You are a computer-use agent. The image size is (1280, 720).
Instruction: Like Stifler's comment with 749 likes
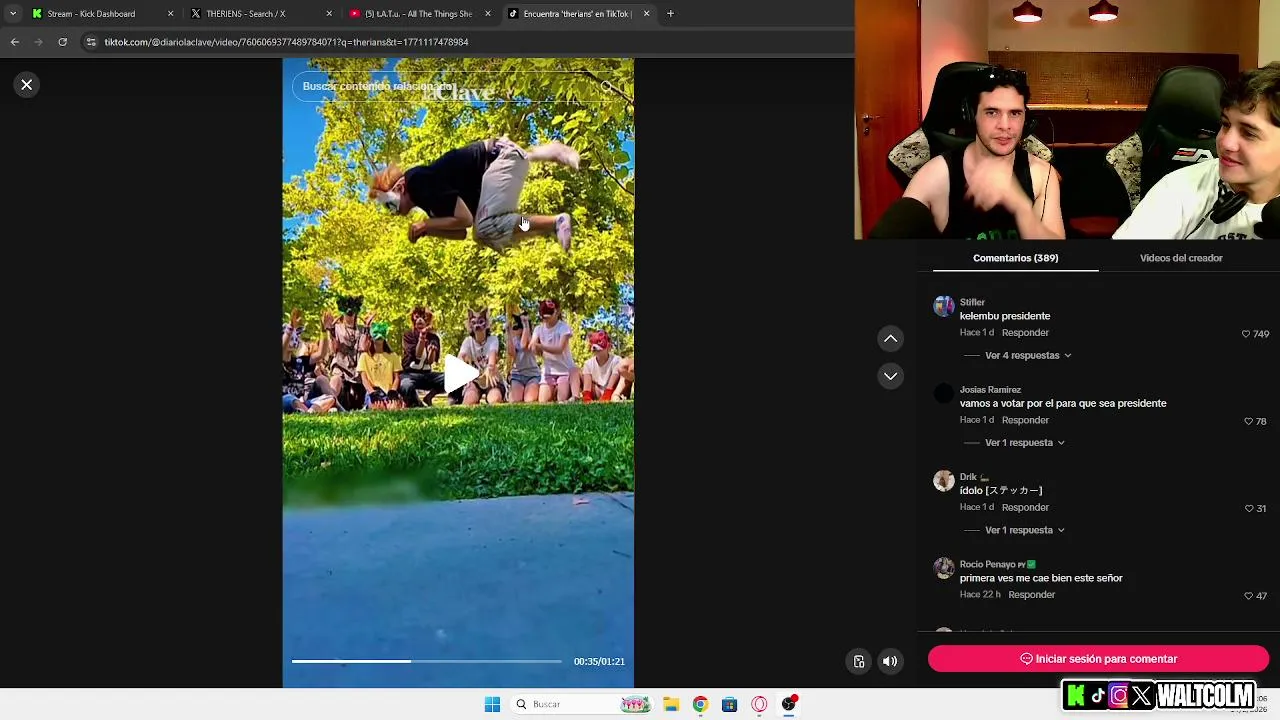point(1246,334)
